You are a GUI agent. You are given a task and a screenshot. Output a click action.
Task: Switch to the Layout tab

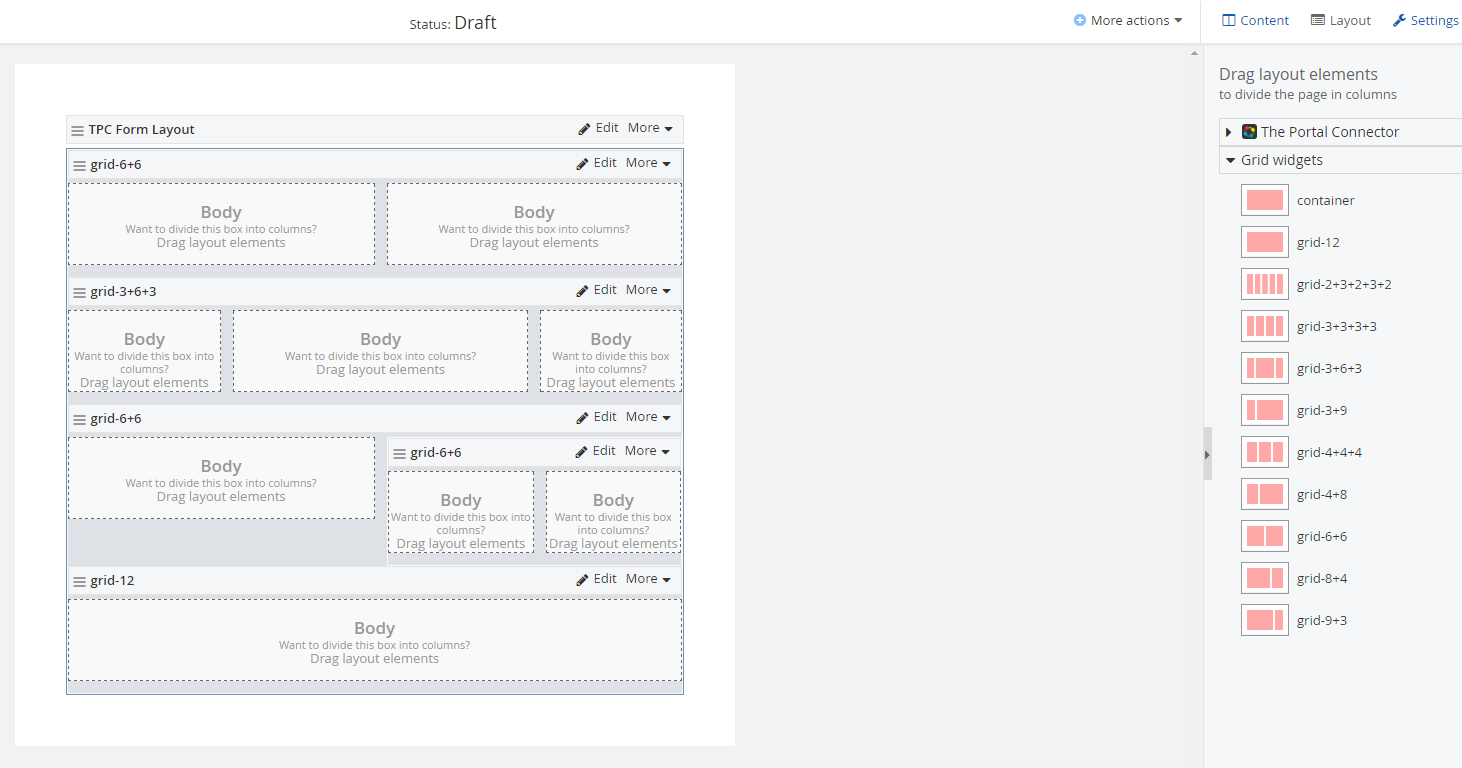[1341, 20]
